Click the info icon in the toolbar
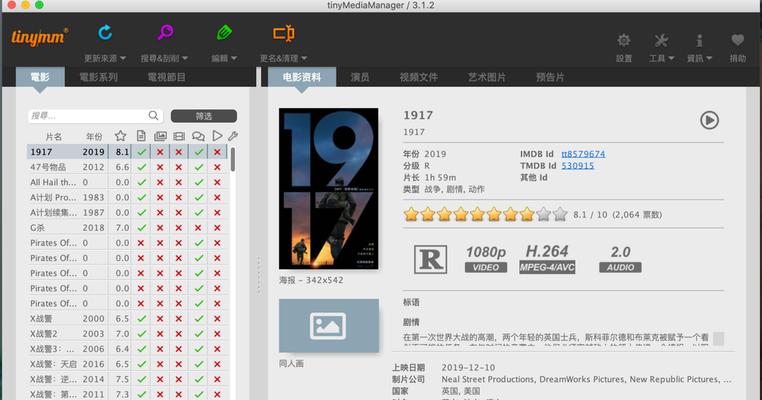762x400 pixels. pos(699,40)
